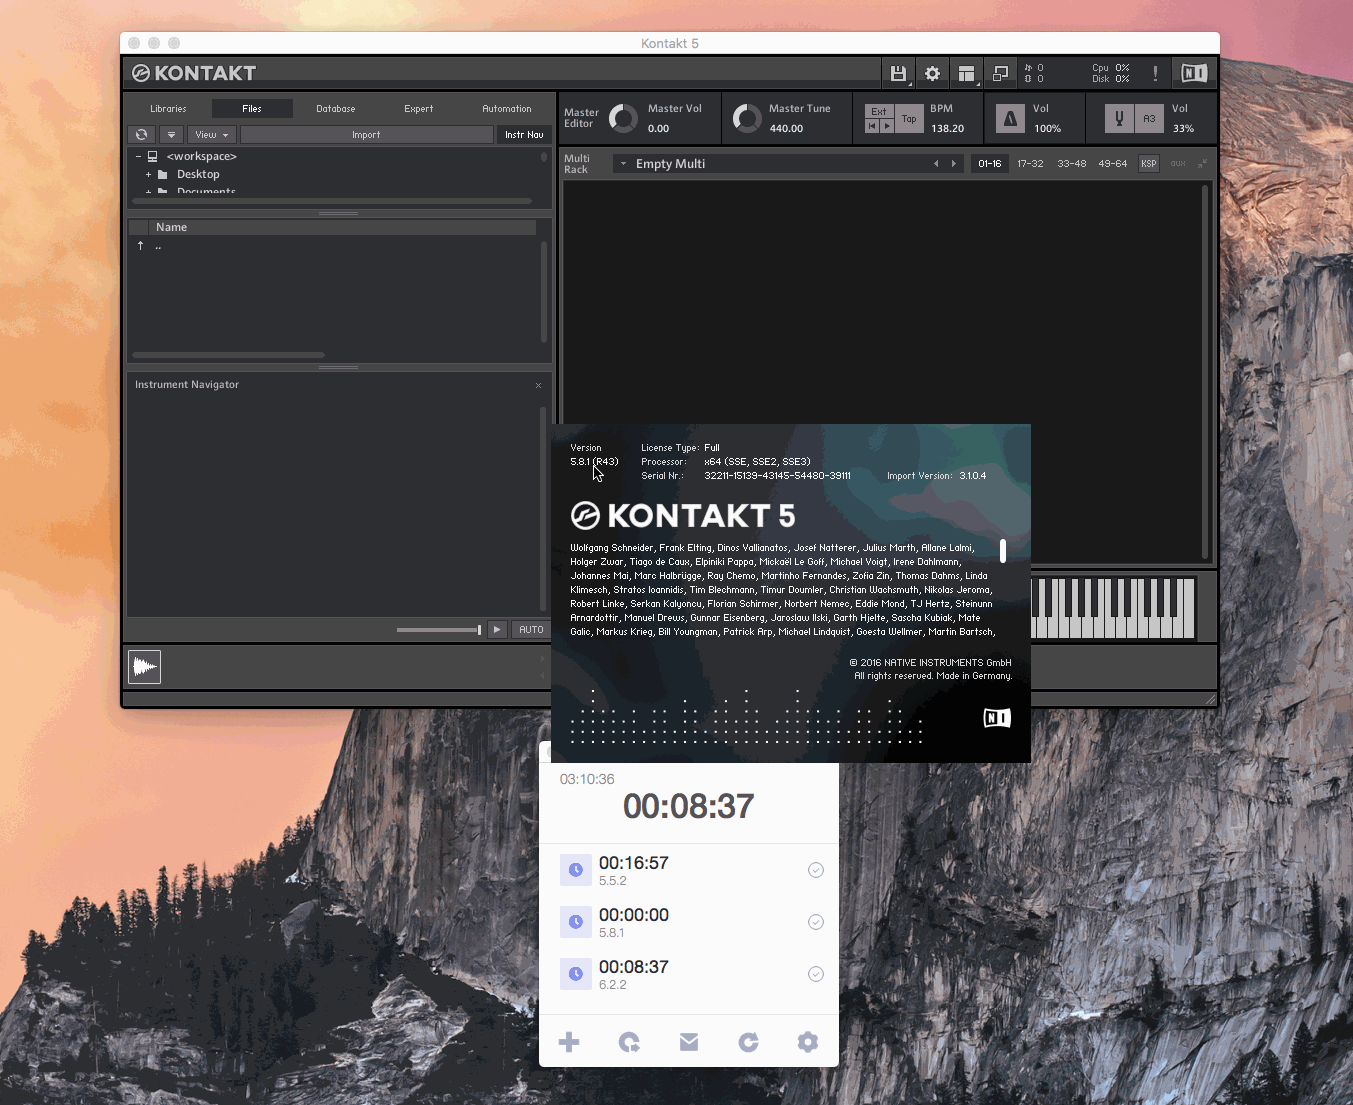Open the Kontakt save (floppy disk) menu

point(898,73)
